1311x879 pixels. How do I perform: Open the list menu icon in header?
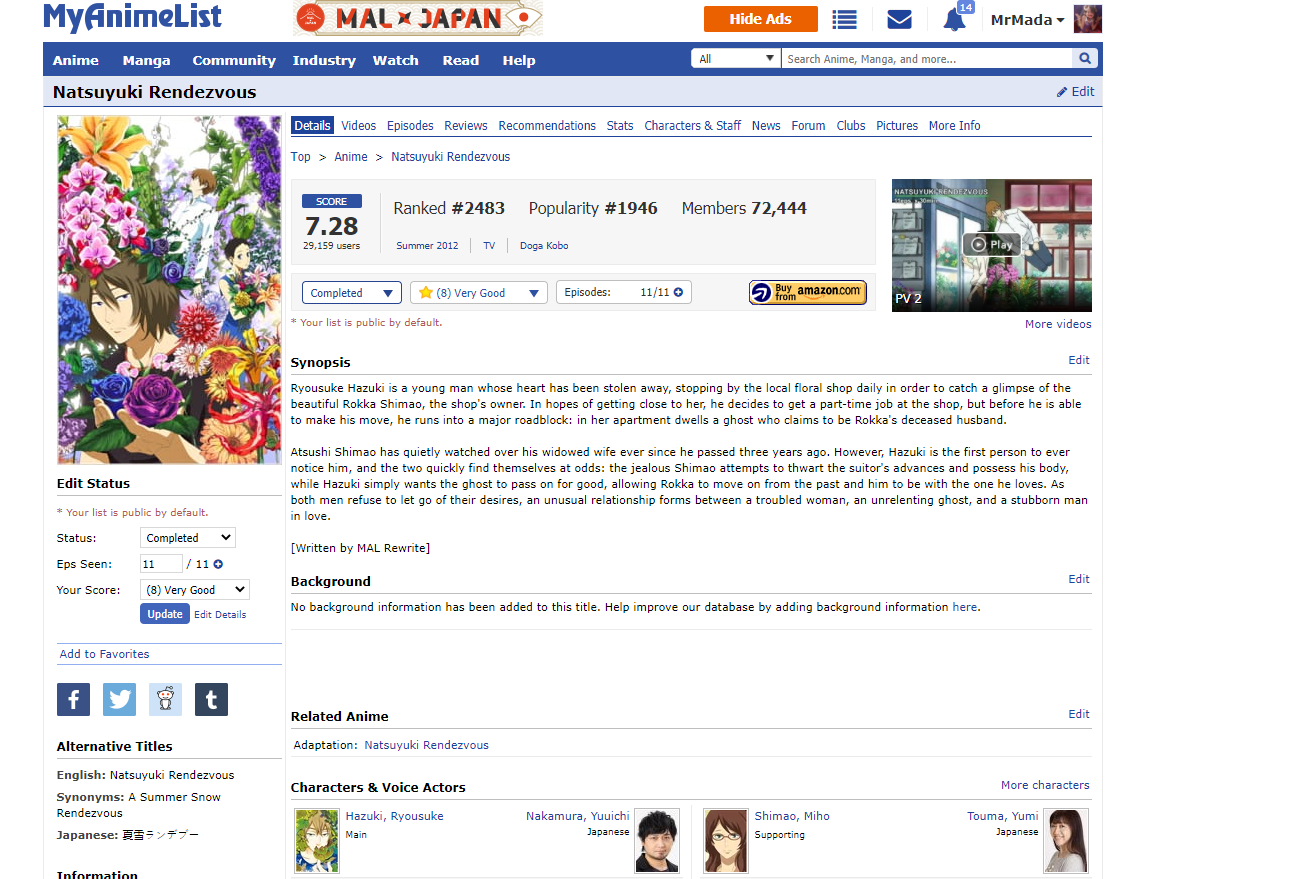[845, 19]
